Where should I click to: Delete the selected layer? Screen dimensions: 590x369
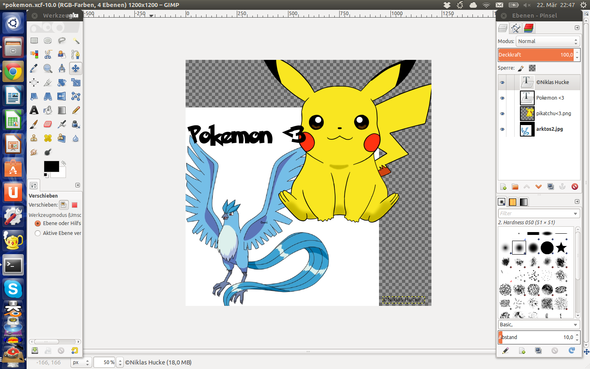click(x=575, y=187)
